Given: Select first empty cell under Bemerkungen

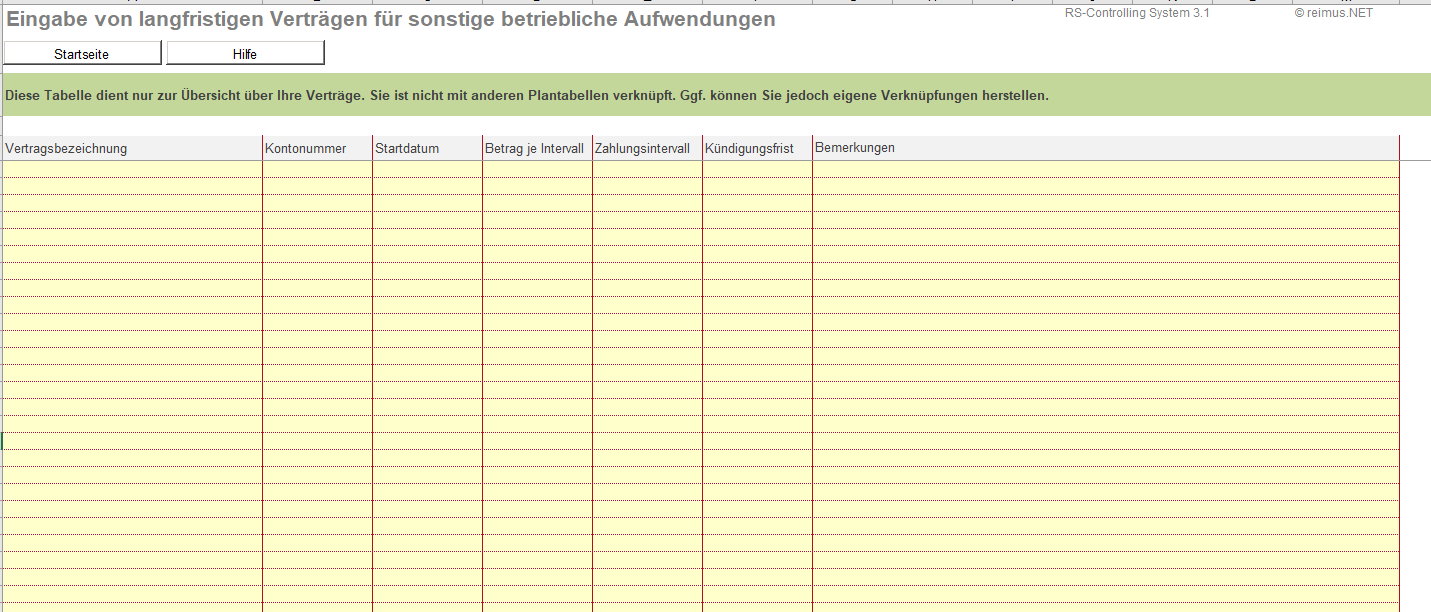Looking at the screenshot, I should point(1105,169).
